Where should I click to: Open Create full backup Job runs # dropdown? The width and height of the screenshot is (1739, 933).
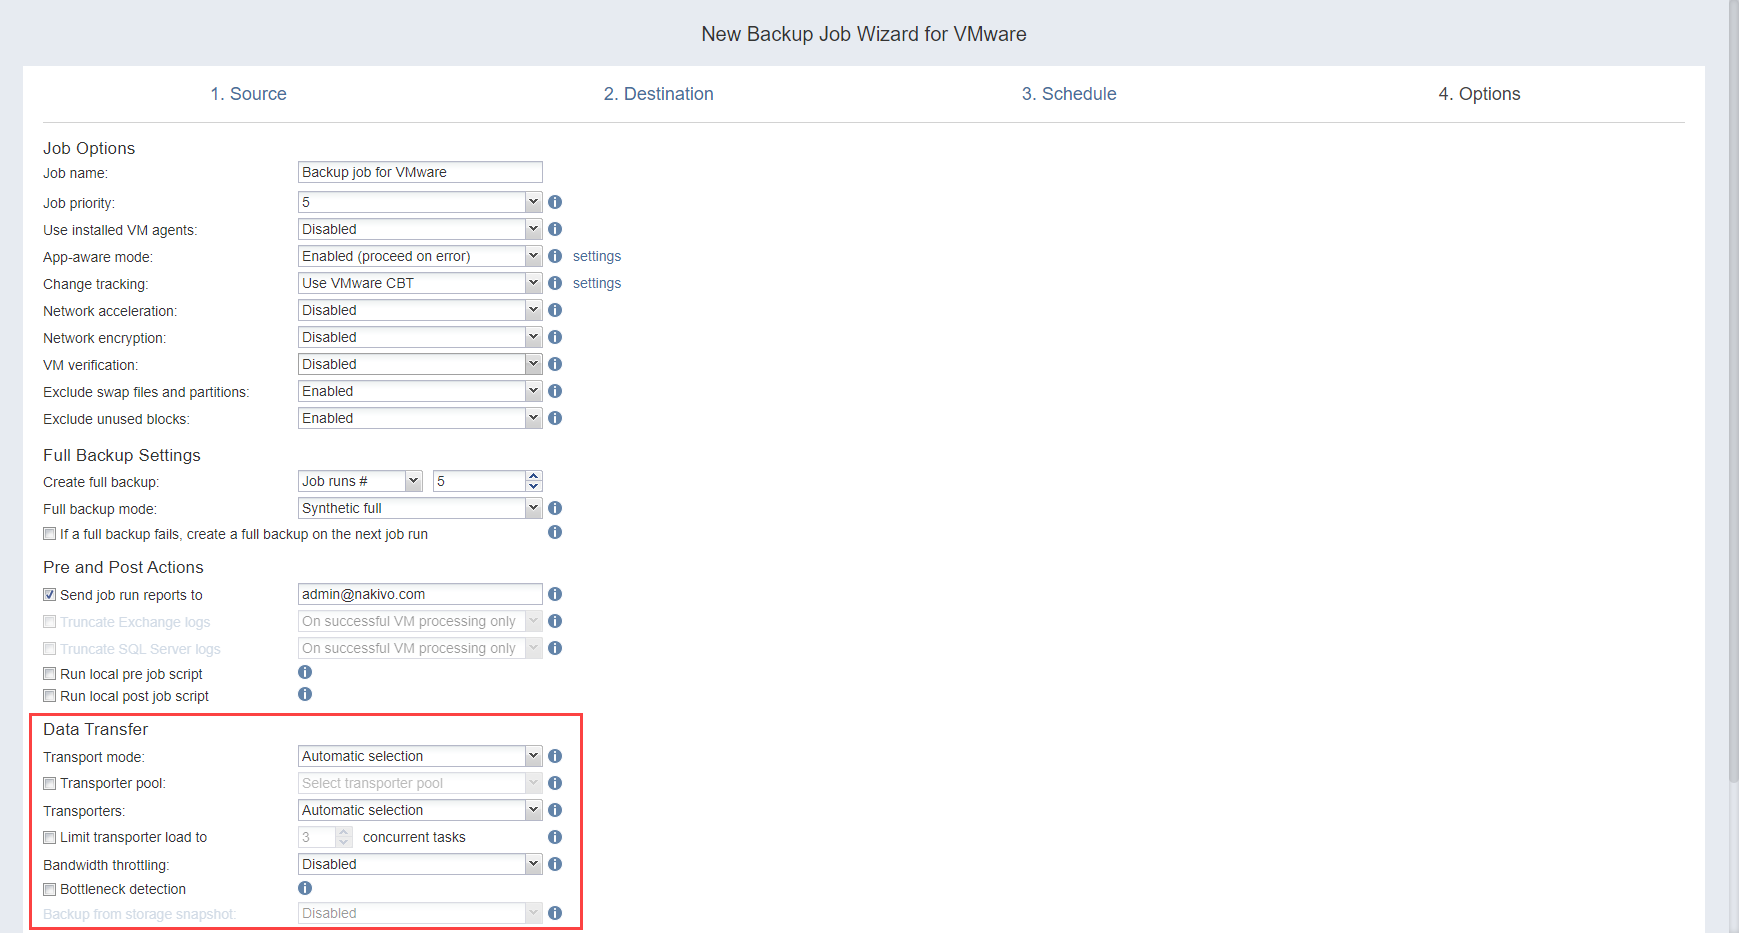click(360, 481)
